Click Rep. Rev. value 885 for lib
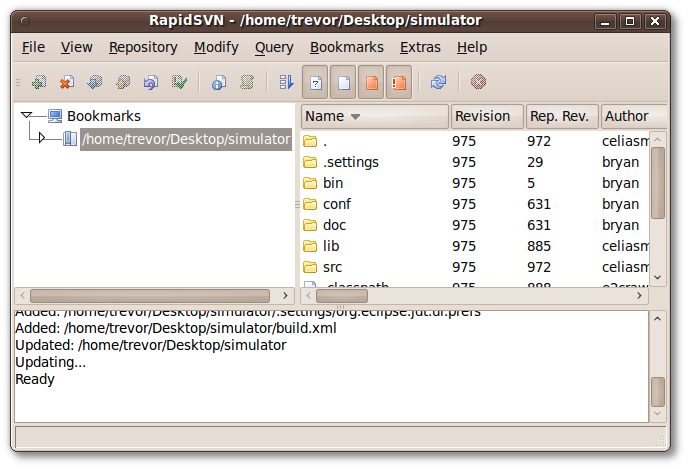The image size is (688, 469). tap(539, 247)
